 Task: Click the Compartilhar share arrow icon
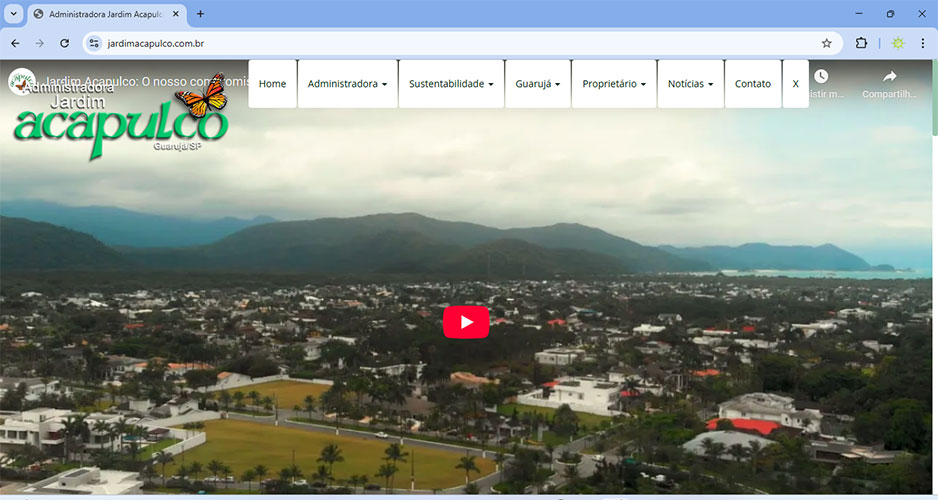point(890,77)
